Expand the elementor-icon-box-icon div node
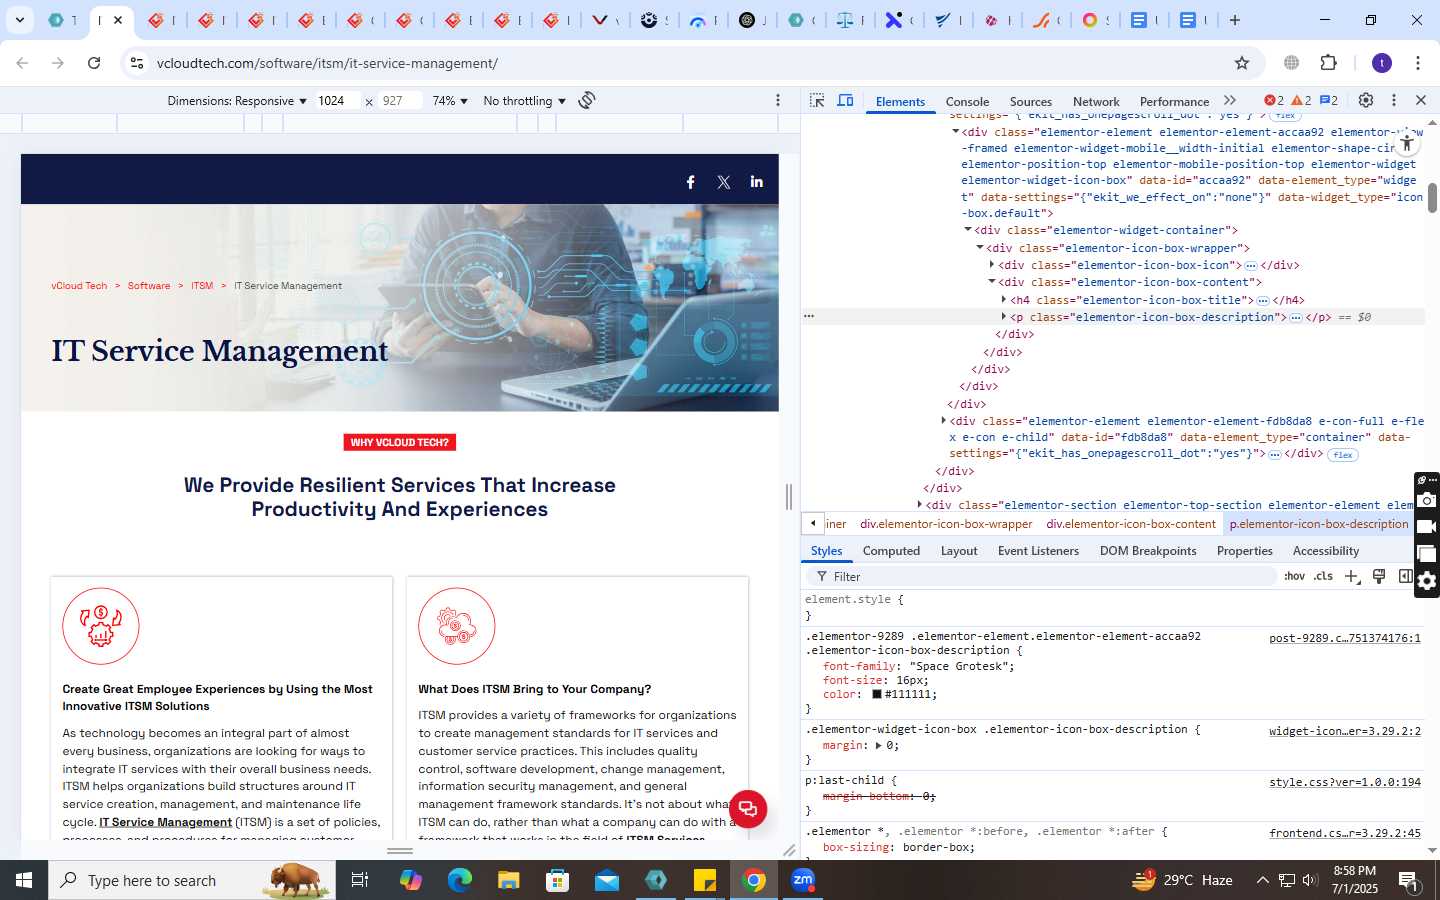Screen dimensions: 1440x900 pos(992,265)
